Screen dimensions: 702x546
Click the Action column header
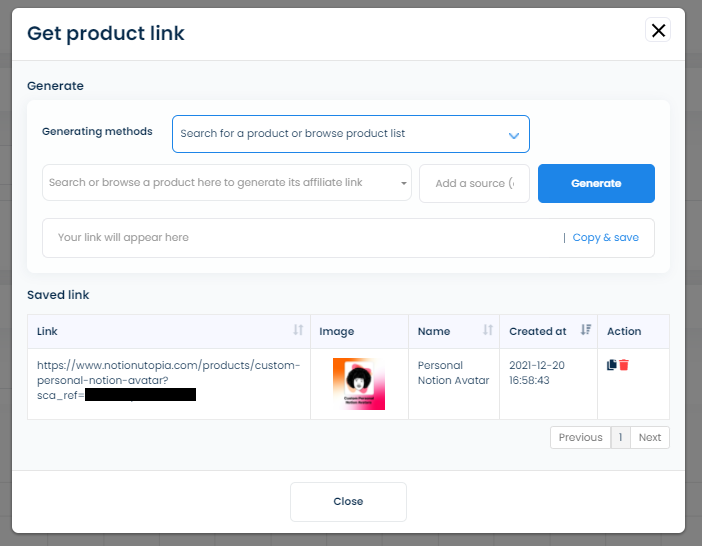[x=624, y=331]
